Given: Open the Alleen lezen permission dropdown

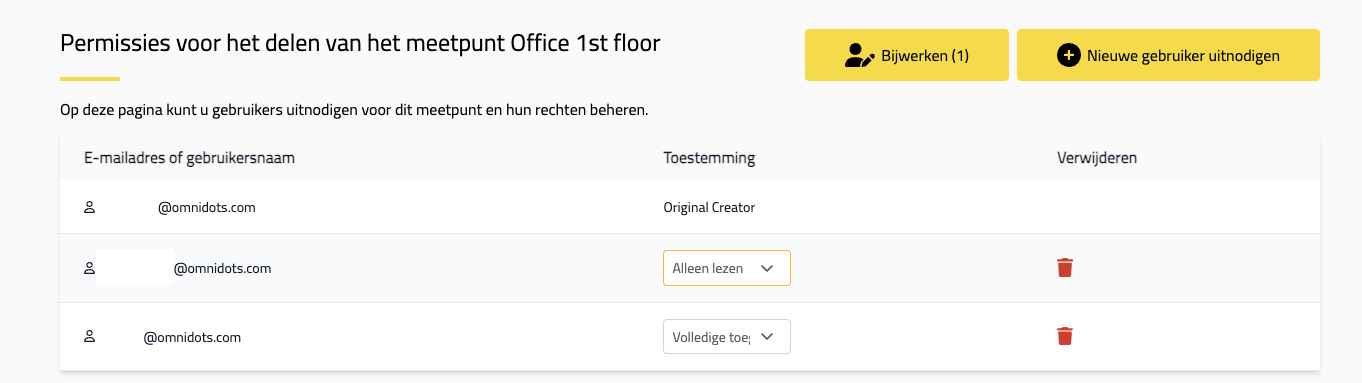Looking at the screenshot, I should [727, 268].
